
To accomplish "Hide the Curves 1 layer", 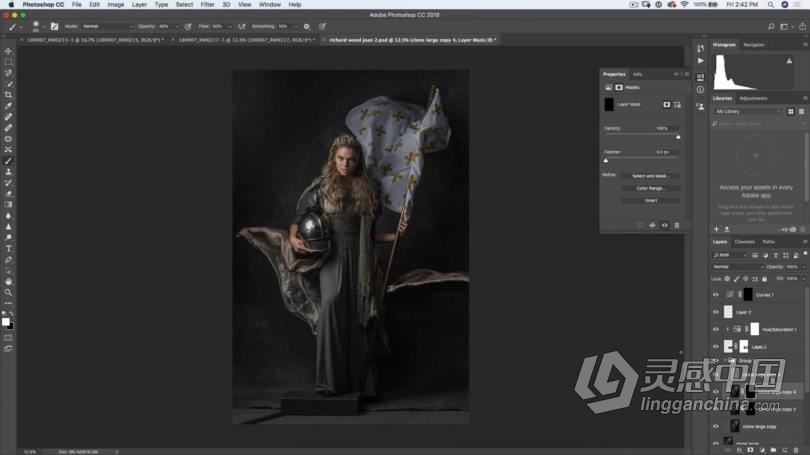I will click(716, 295).
